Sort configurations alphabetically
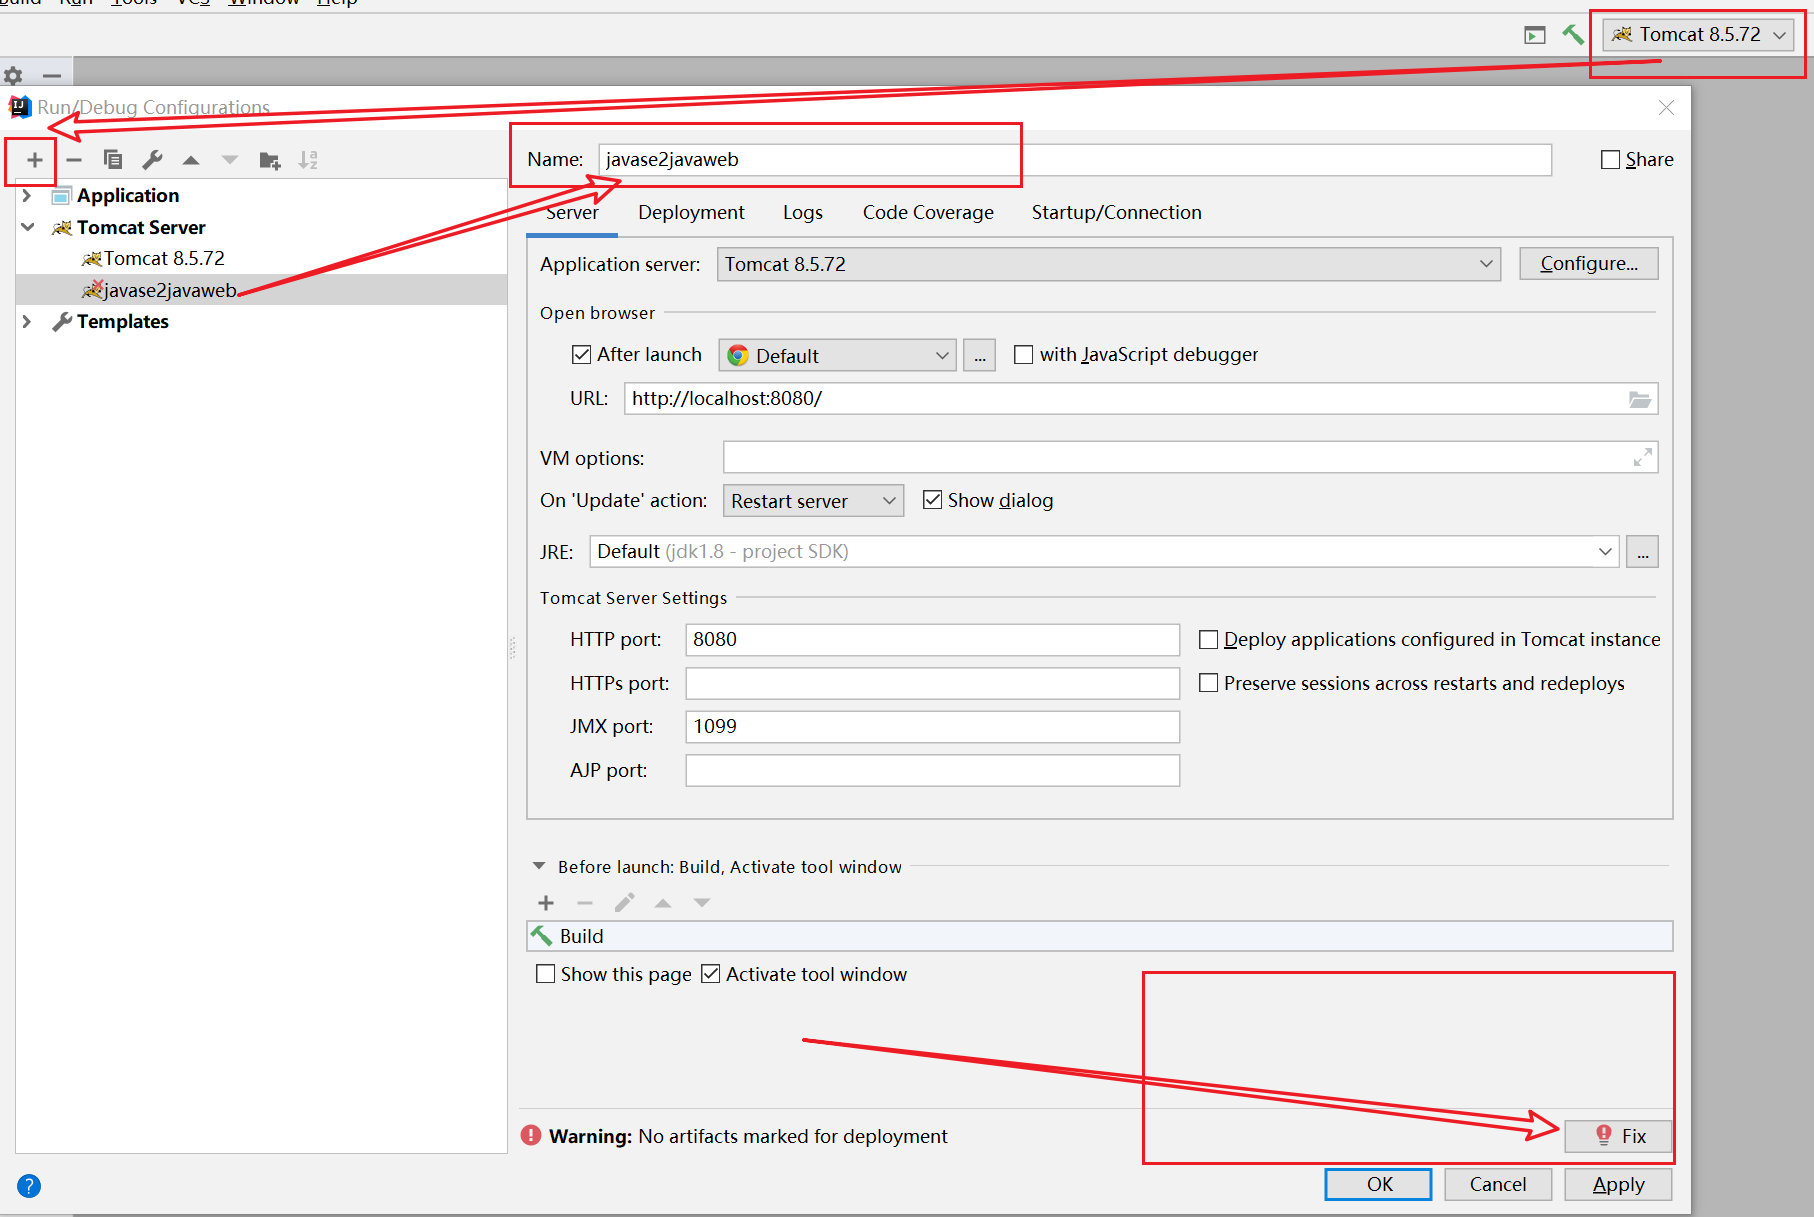This screenshot has height=1217, width=1814. point(308,160)
